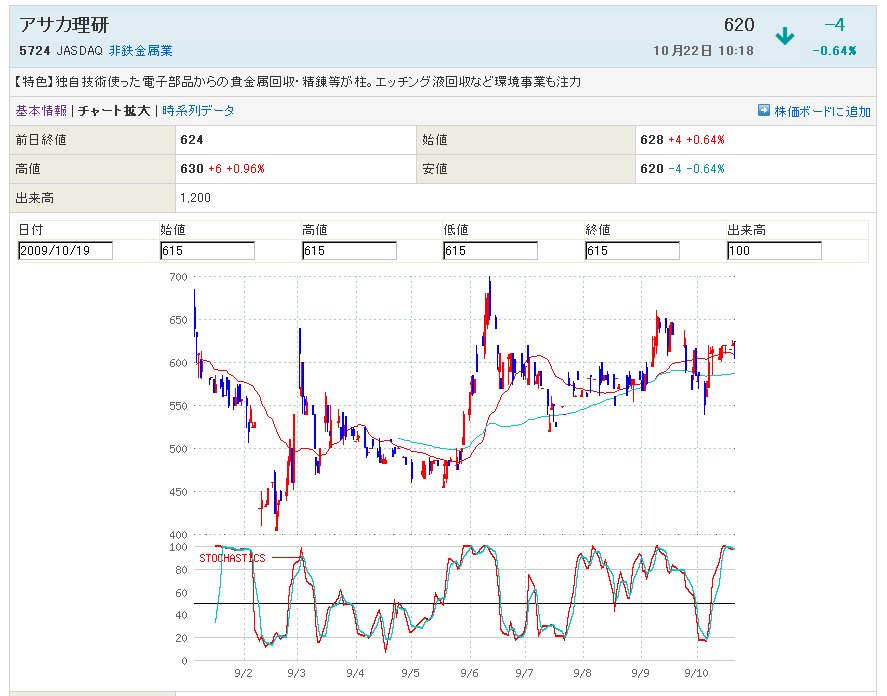887x696 pixels.
Task: Click the STOCHASTICS legend label on chart
Action: tap(232, 558)
